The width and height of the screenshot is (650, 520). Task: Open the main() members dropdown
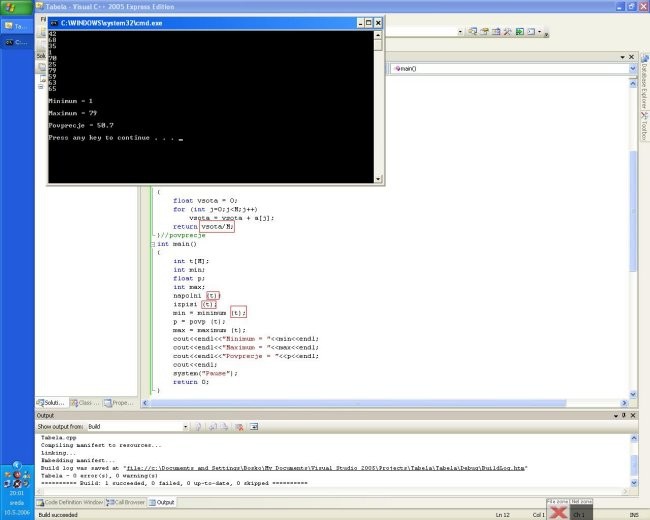click(x=633, y=68)
